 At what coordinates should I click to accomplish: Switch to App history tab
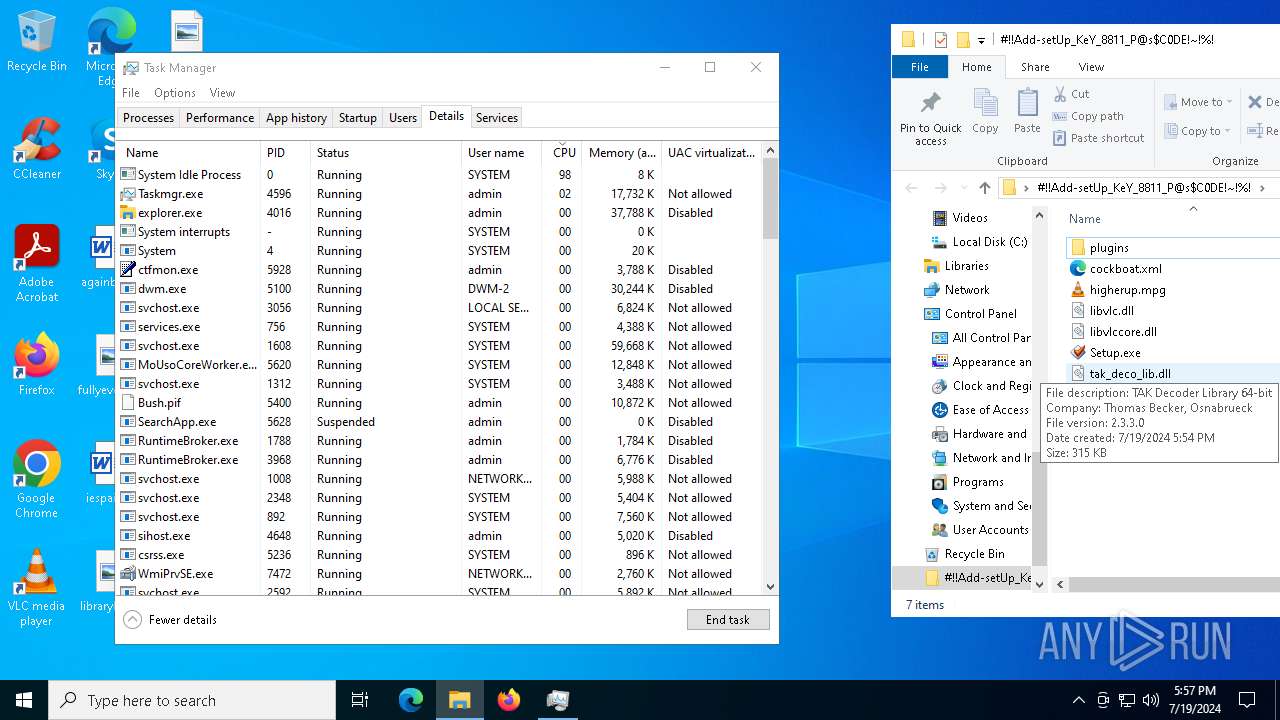[x=296, y=117]
